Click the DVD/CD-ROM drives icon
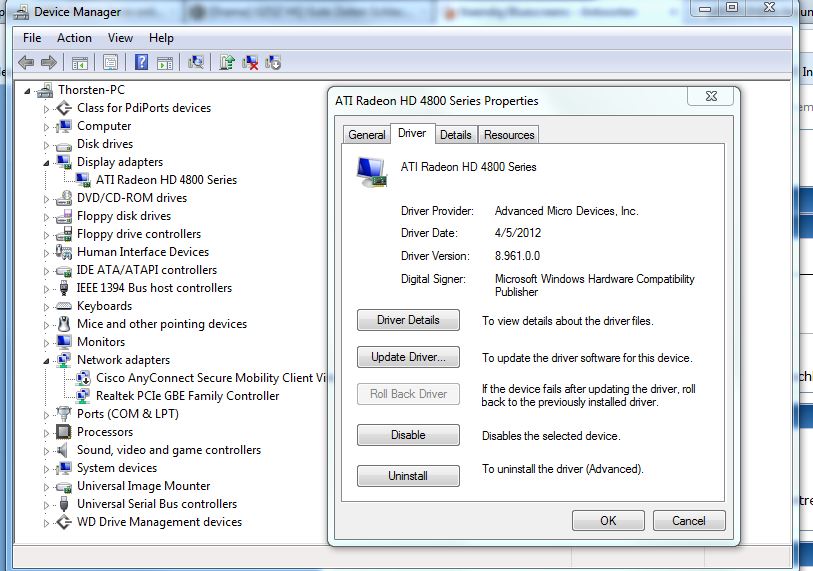This screenshot has height=571, width=813. click(x=64, y=198)
